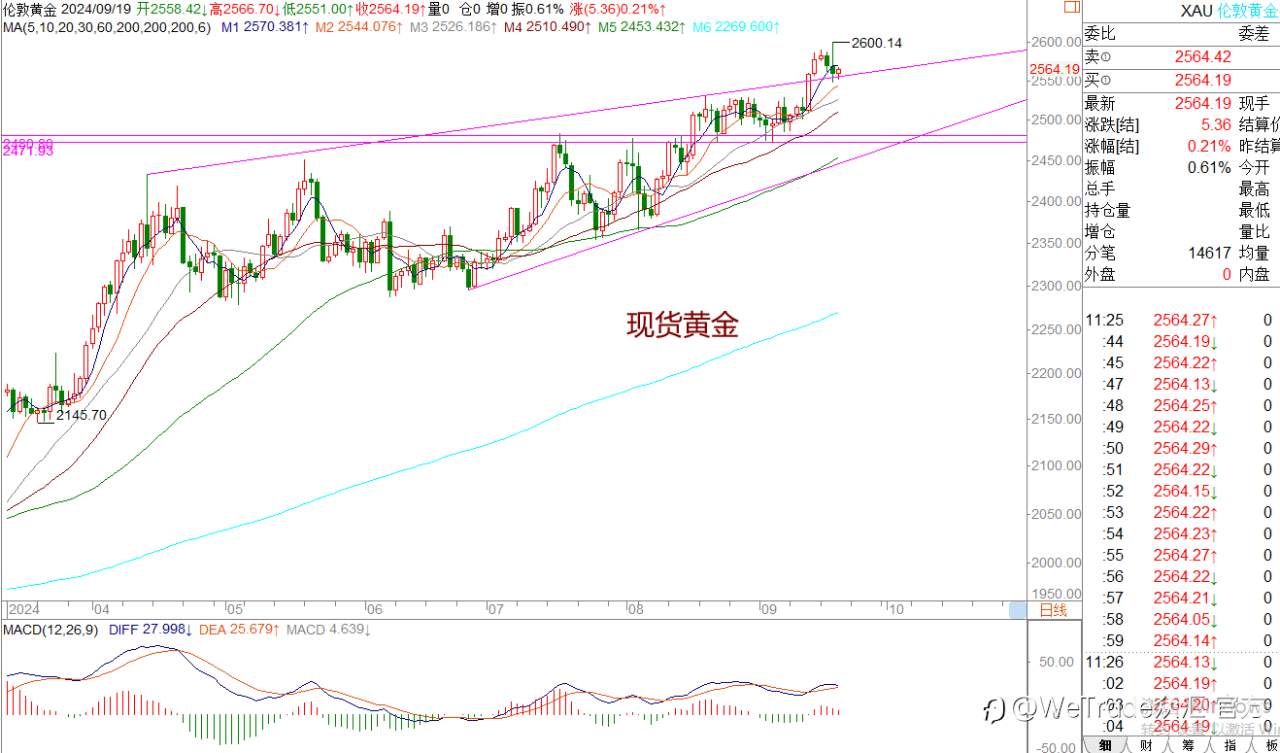Select the :44 tick row
The height and width of the screenshot is (753, 1280).
pyautogui.click(x=1181, y=341)
